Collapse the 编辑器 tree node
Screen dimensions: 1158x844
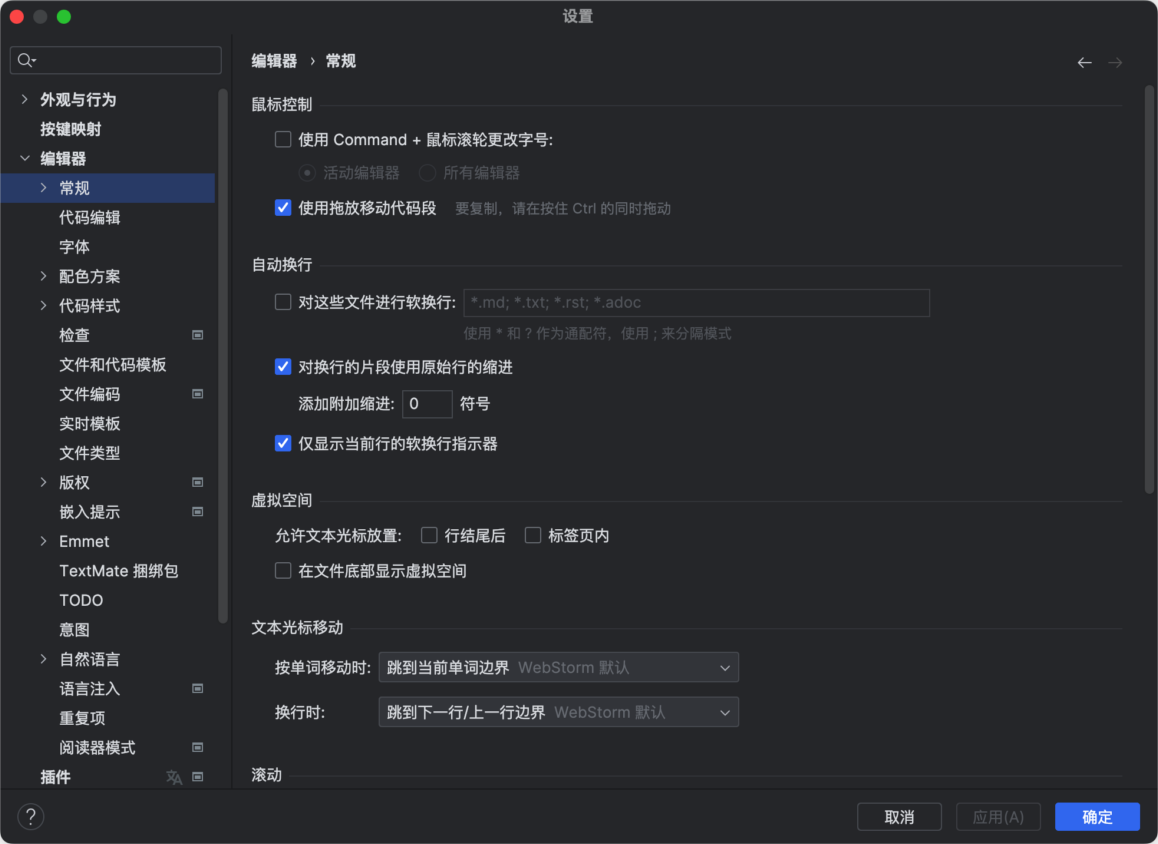click(x=24, y=158)
